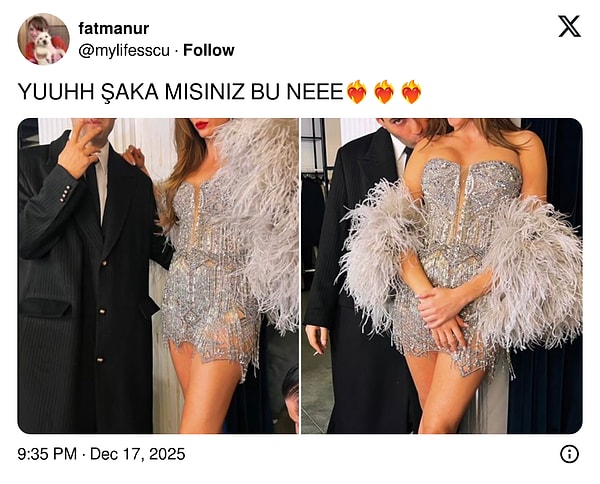The image size is (600, 484).
Task: Click the peace-sign hand in left photo
Action: (x=78, y=147)
